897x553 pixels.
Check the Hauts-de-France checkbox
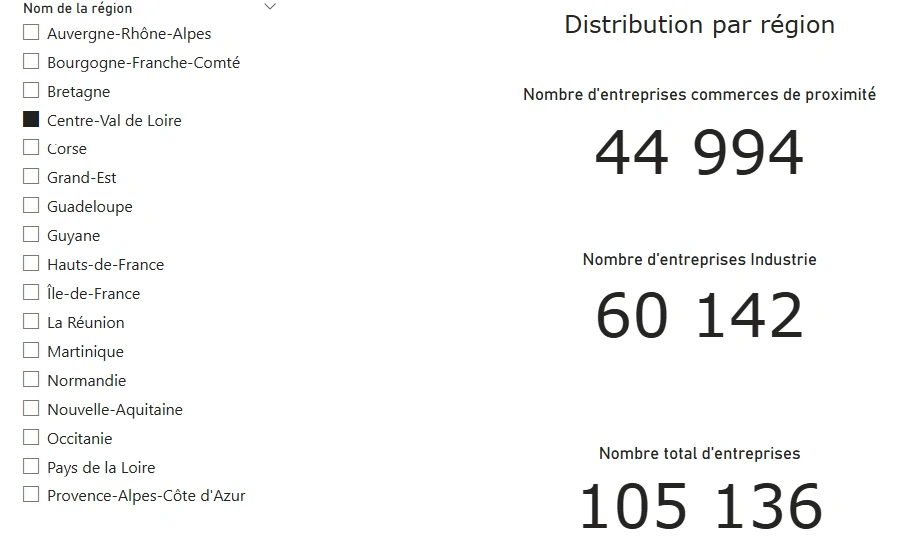click(31, 264)
